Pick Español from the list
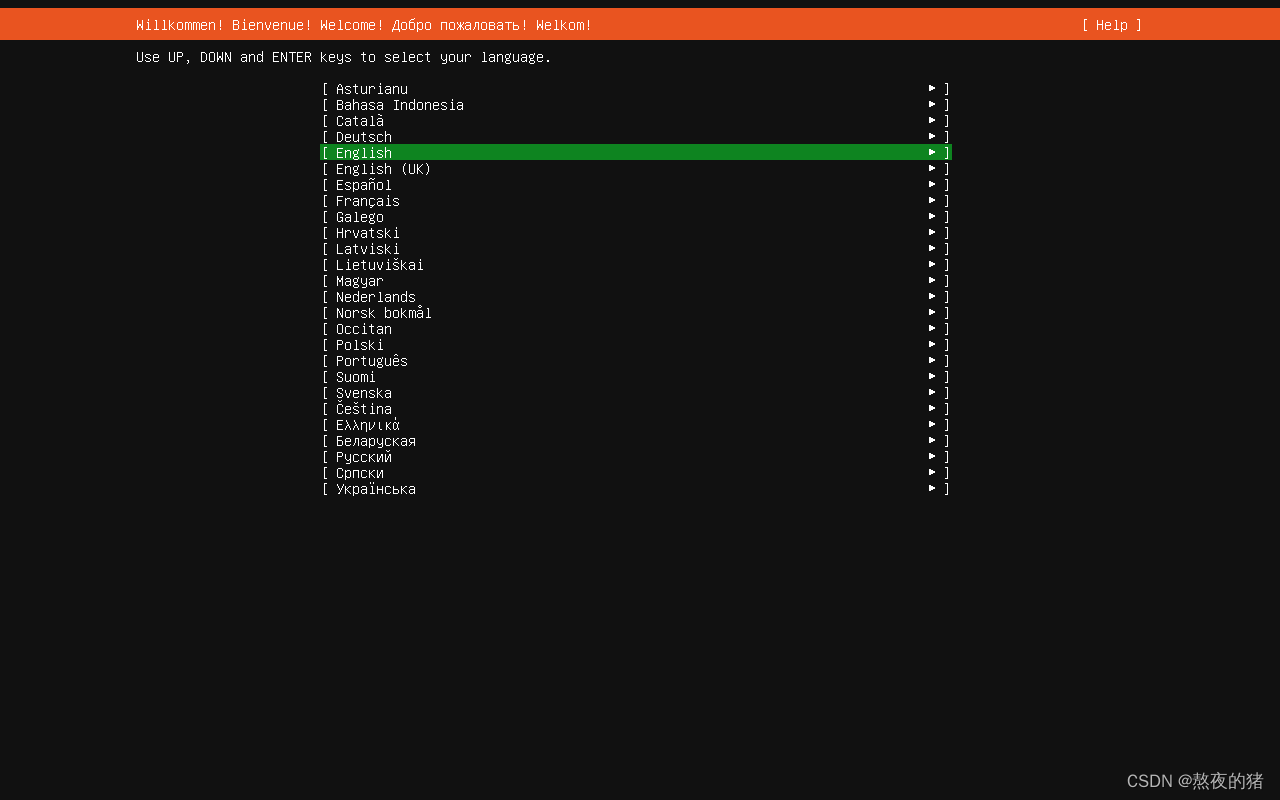 click(636, 184)
